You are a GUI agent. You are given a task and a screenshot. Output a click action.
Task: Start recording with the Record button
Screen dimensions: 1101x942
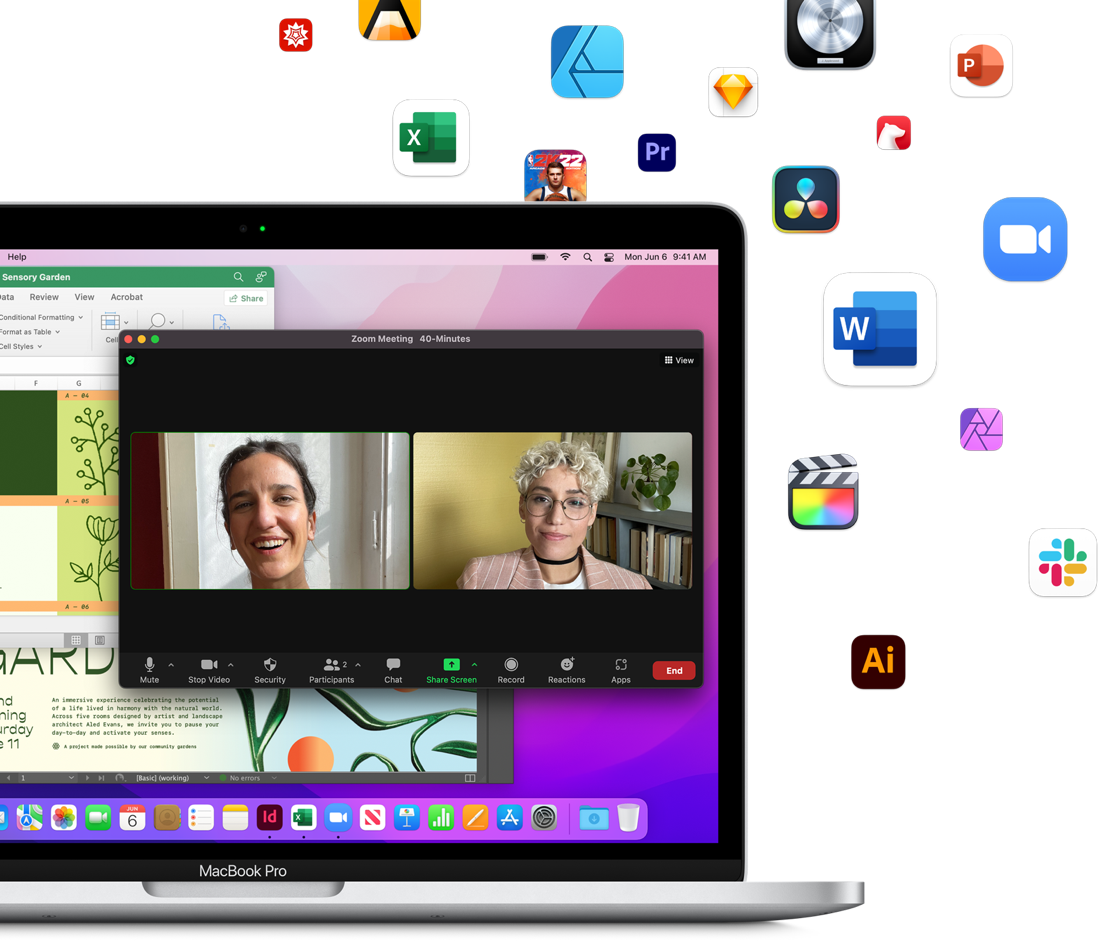tap(511, 666)
